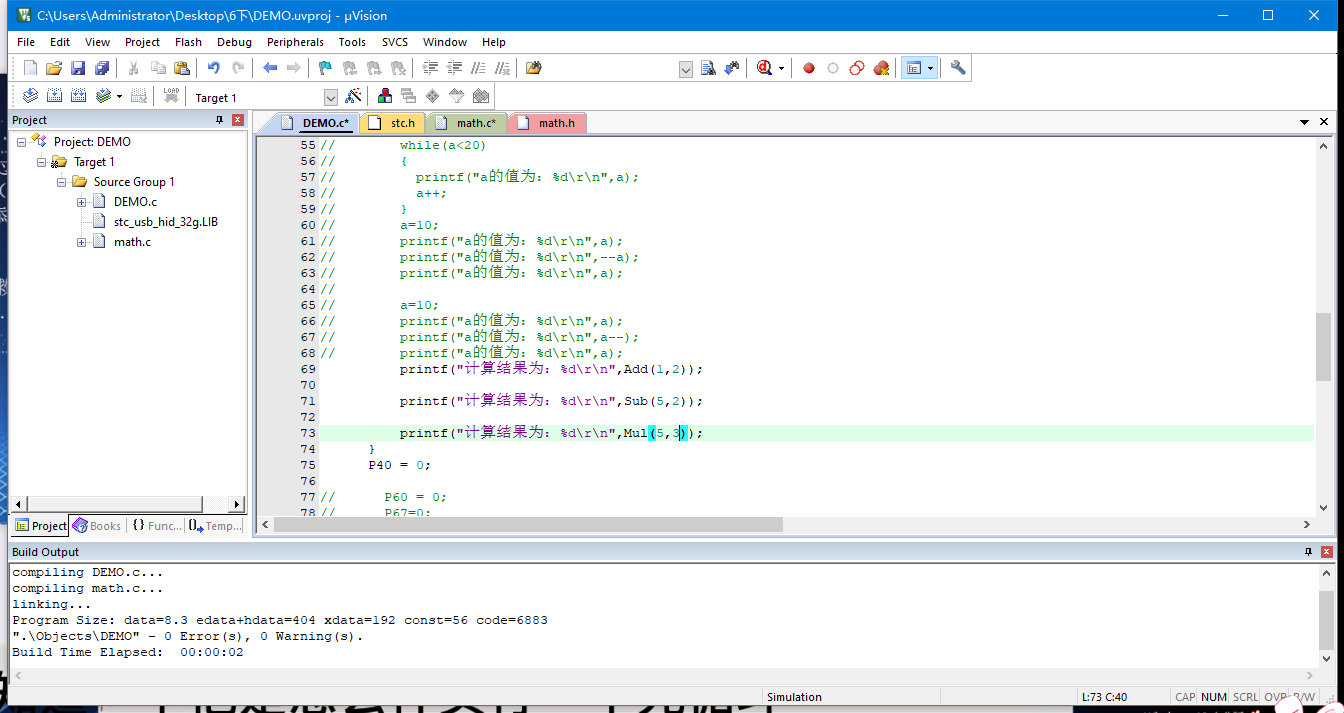Toggle the Build Output panel pin

coord(1309,552)
